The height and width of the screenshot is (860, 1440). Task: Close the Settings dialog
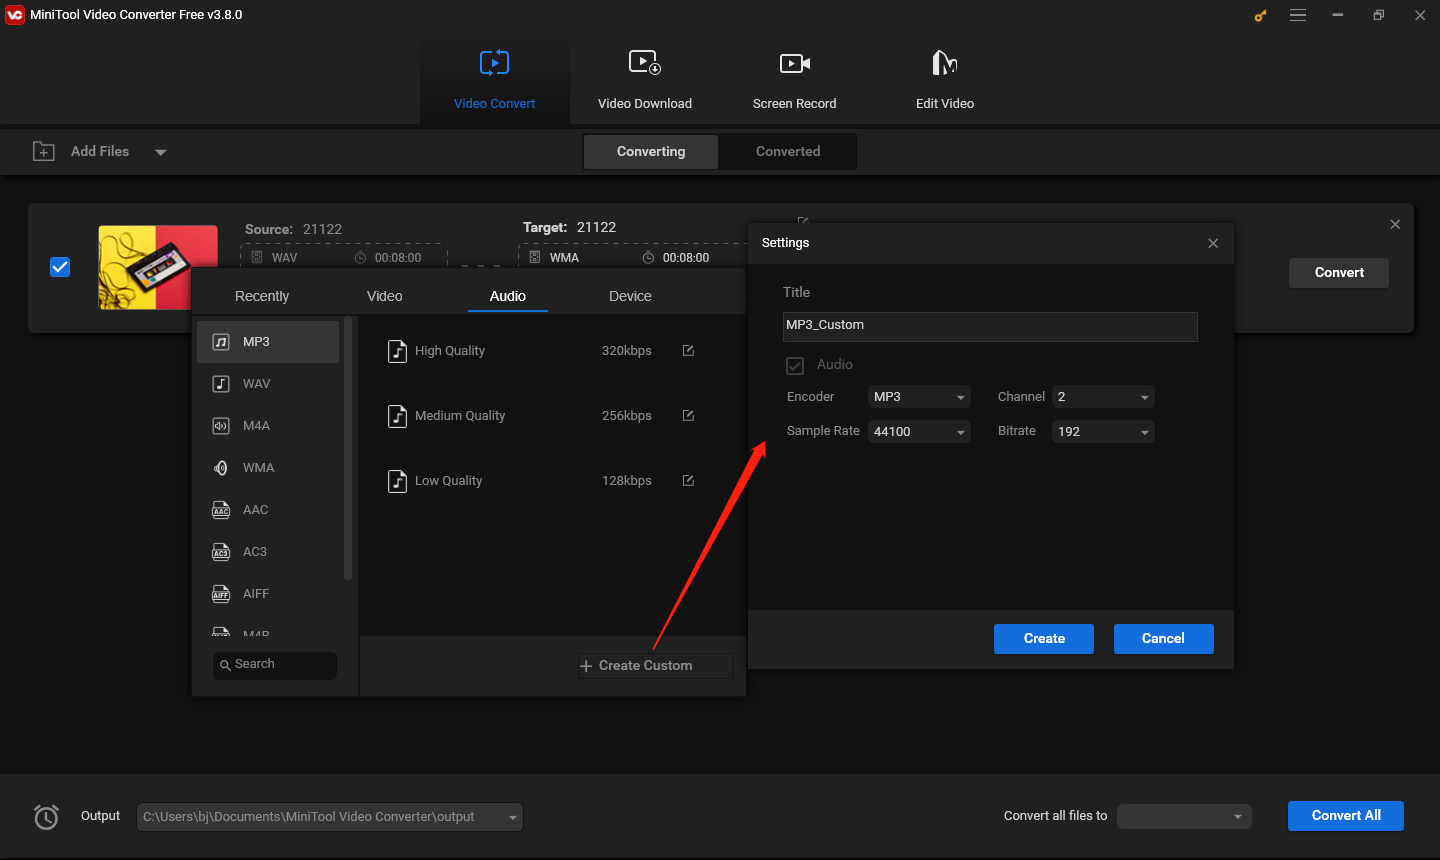coord(1213,243)
